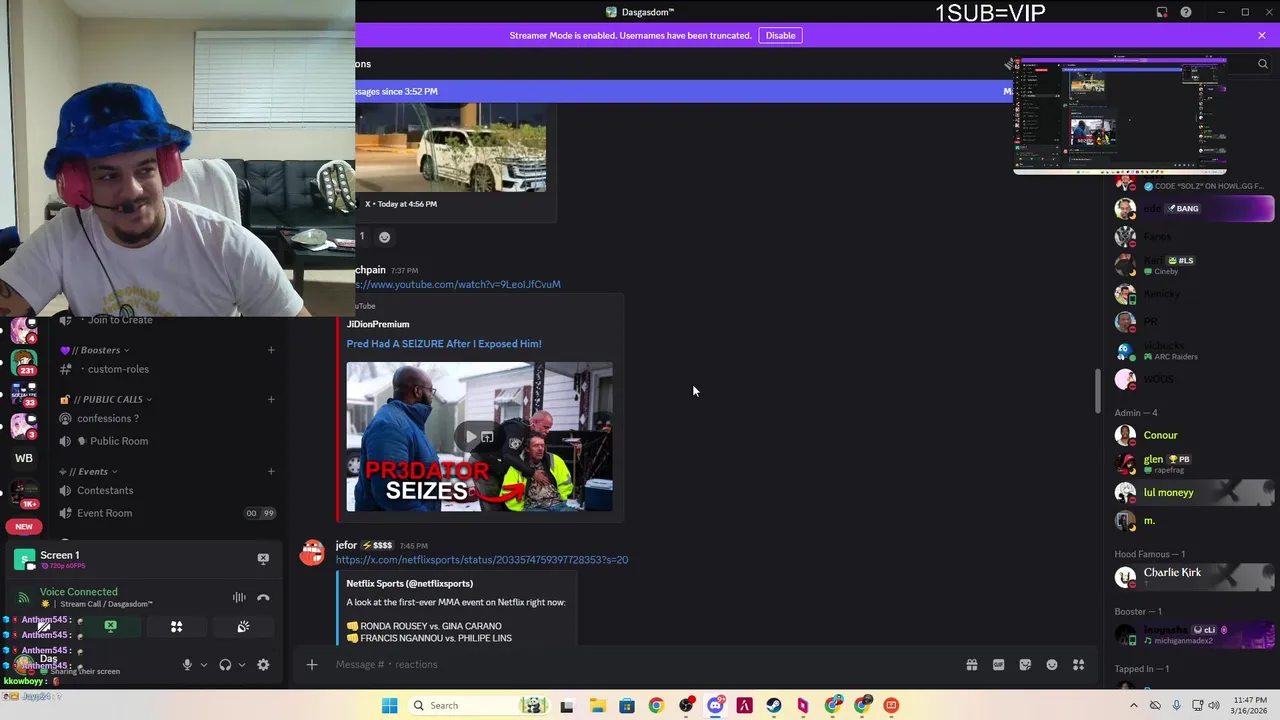Open input device options arrow beside microphone
1280x720 pixels.
(204, 665)
